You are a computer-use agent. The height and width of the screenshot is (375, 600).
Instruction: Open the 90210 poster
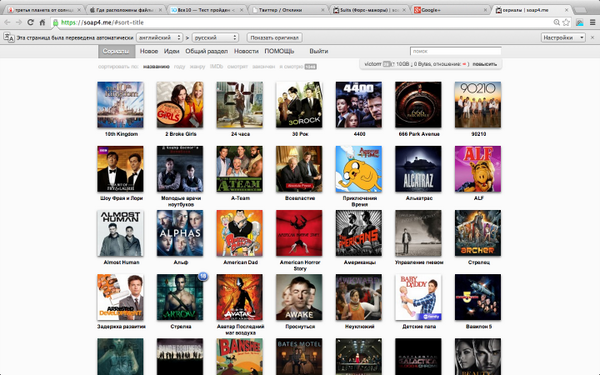pos(478,104)
